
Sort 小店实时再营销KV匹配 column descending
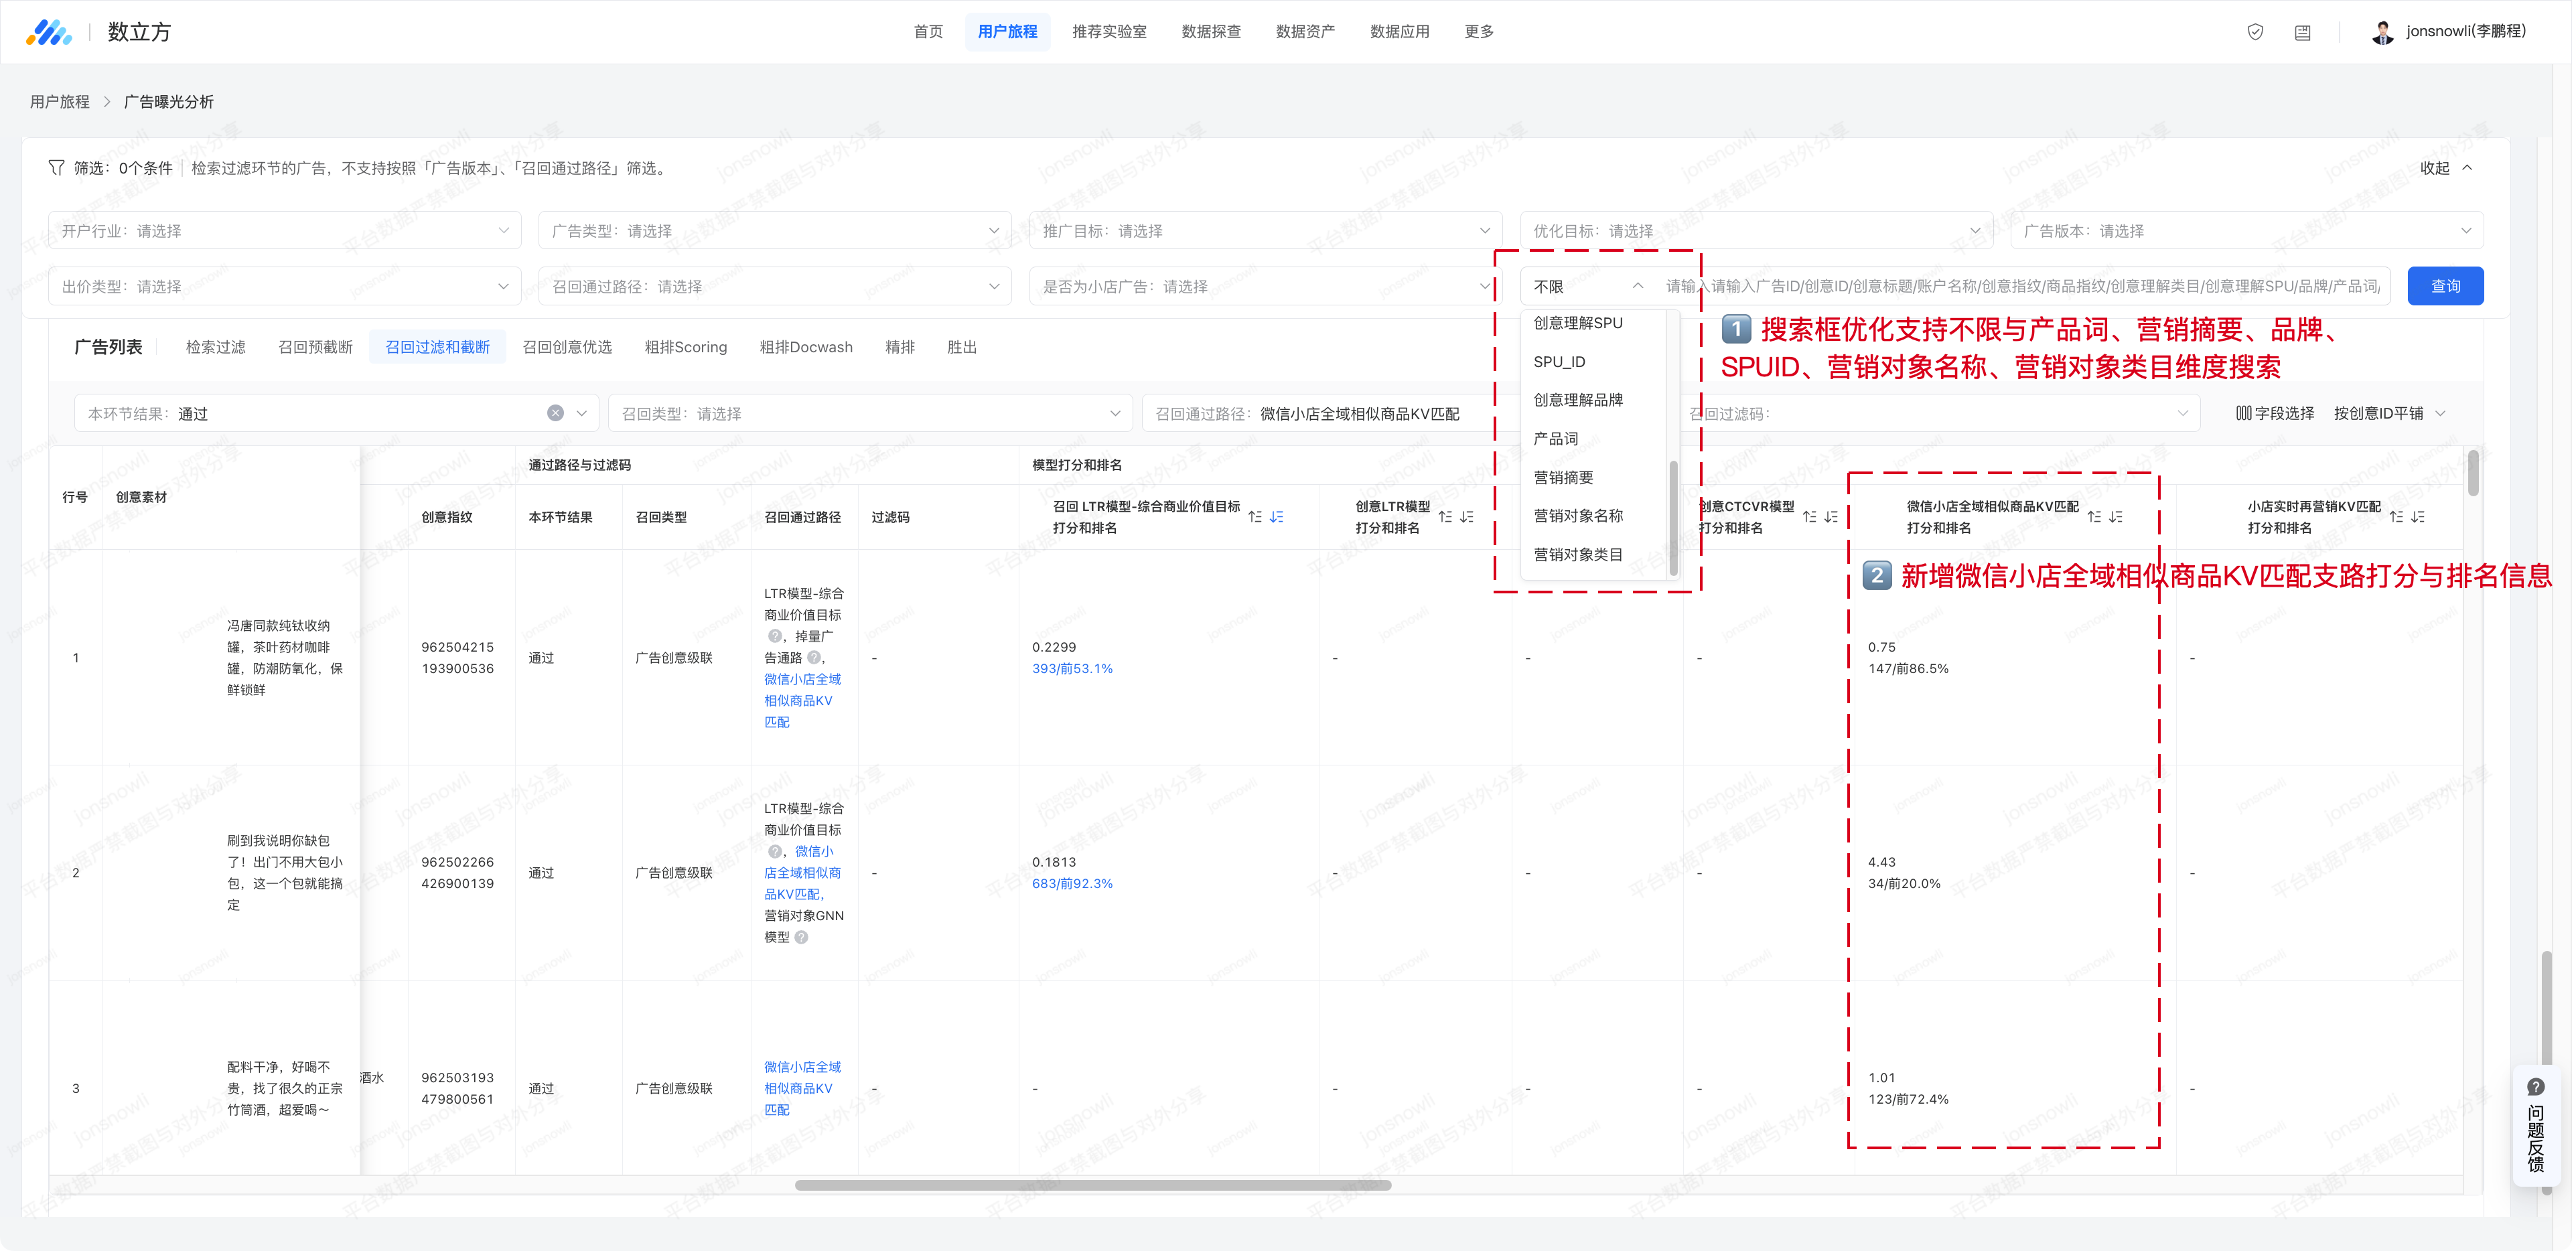pyautogui.click(x=2418, y=517)
